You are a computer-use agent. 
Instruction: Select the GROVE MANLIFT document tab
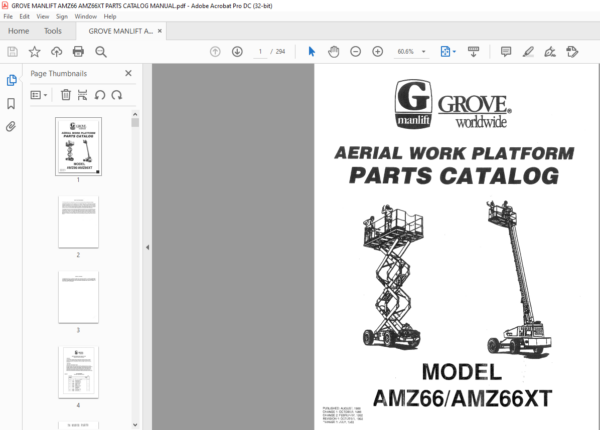pos(120,31)
